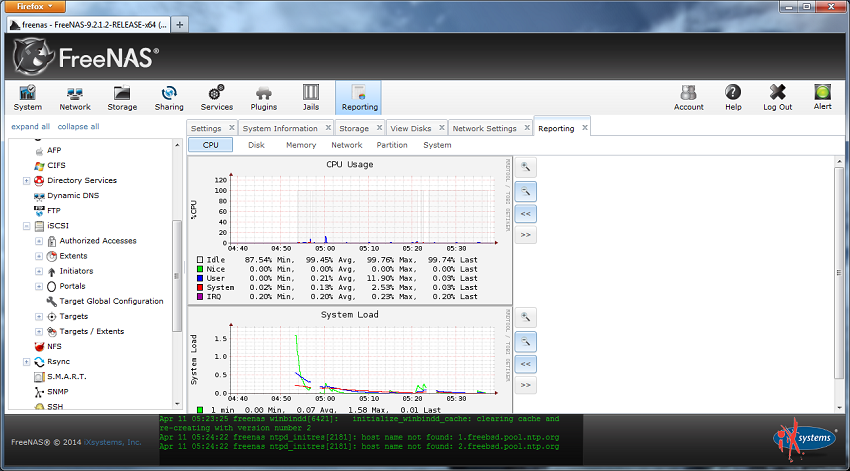This screenshot has height=471, width=850.
Task: Expand the Initiators node
Action: point(38,271)
